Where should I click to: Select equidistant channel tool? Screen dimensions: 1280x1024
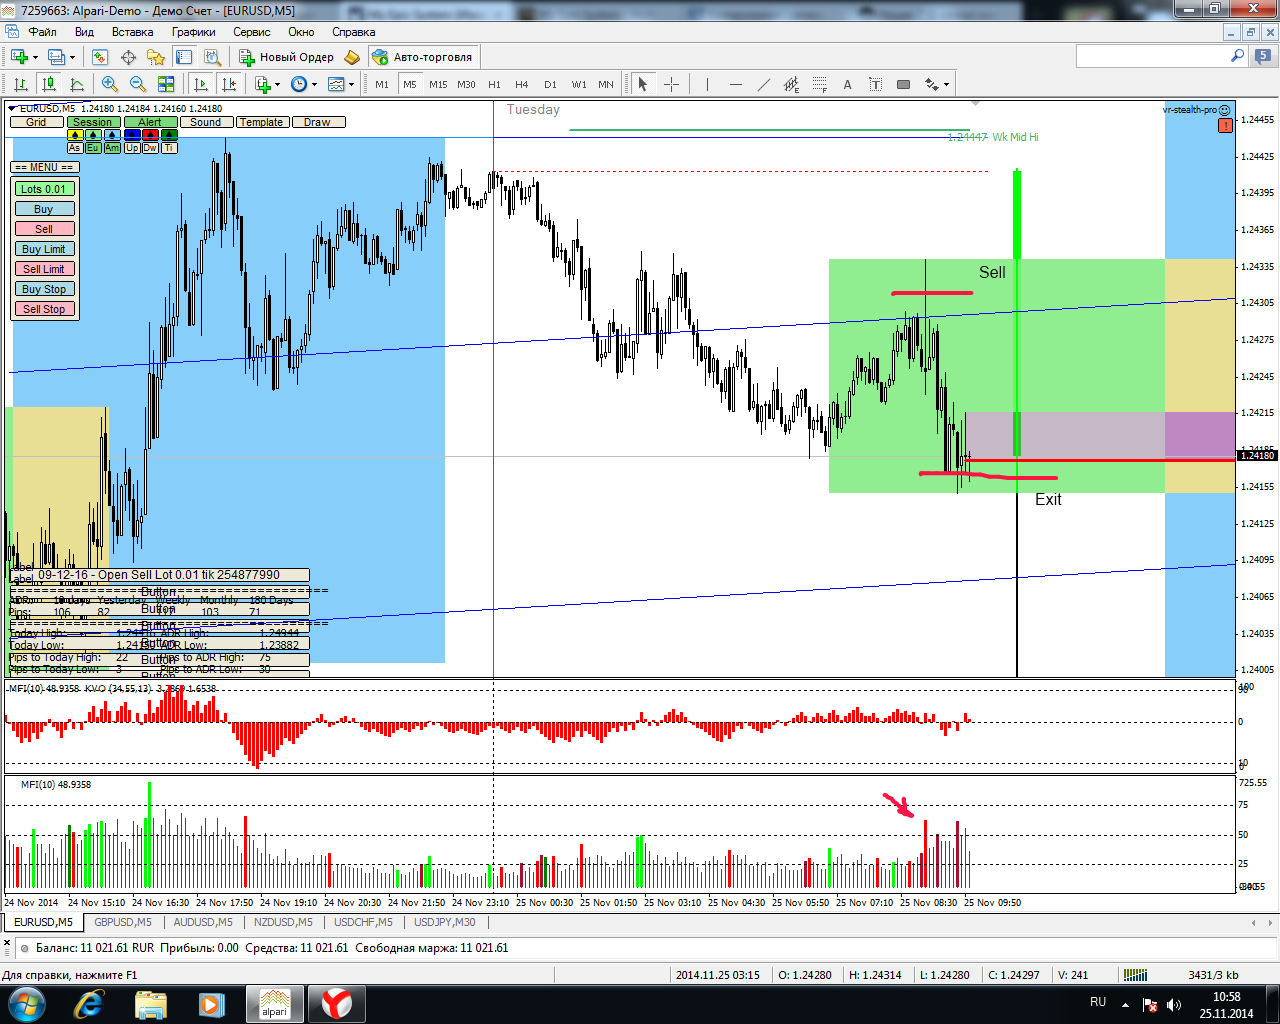[792, 84]
